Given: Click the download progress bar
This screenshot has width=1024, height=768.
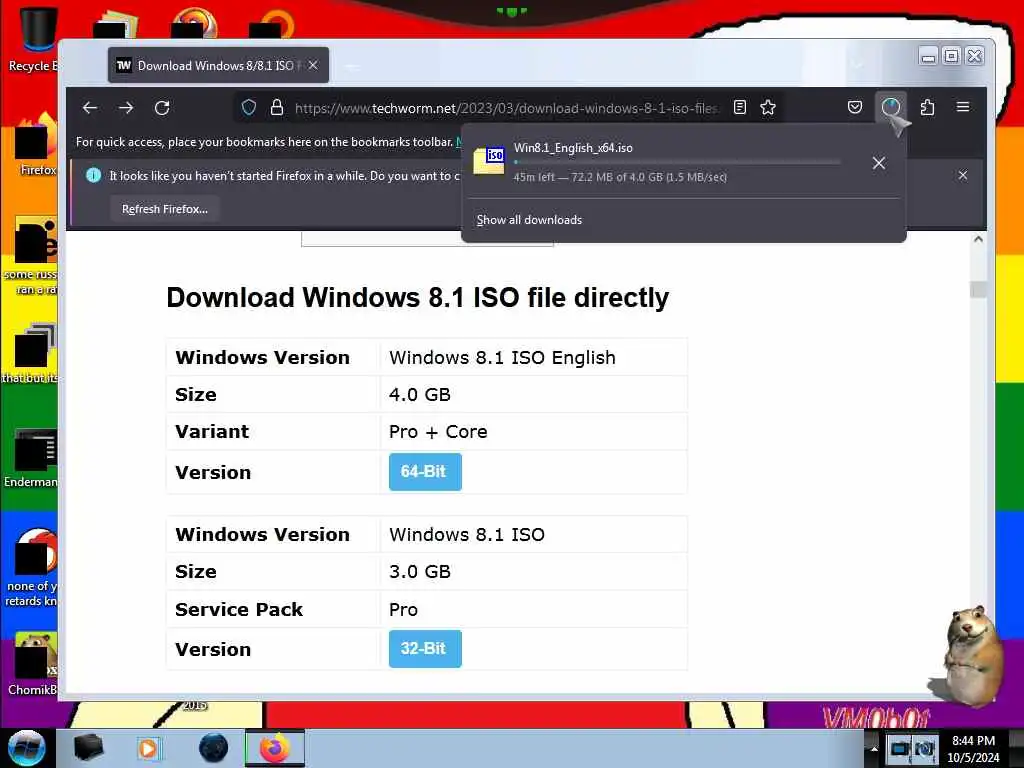Looking at the screenshot, I should [677, 162].
